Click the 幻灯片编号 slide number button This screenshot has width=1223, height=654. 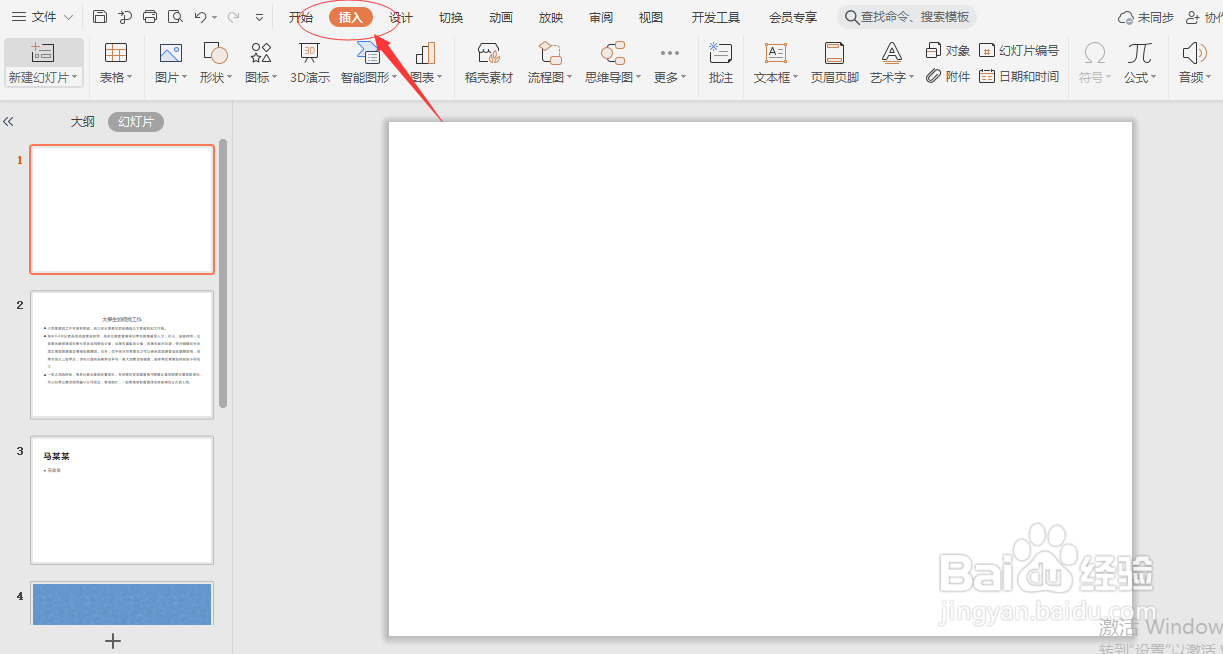[1019, 51]
